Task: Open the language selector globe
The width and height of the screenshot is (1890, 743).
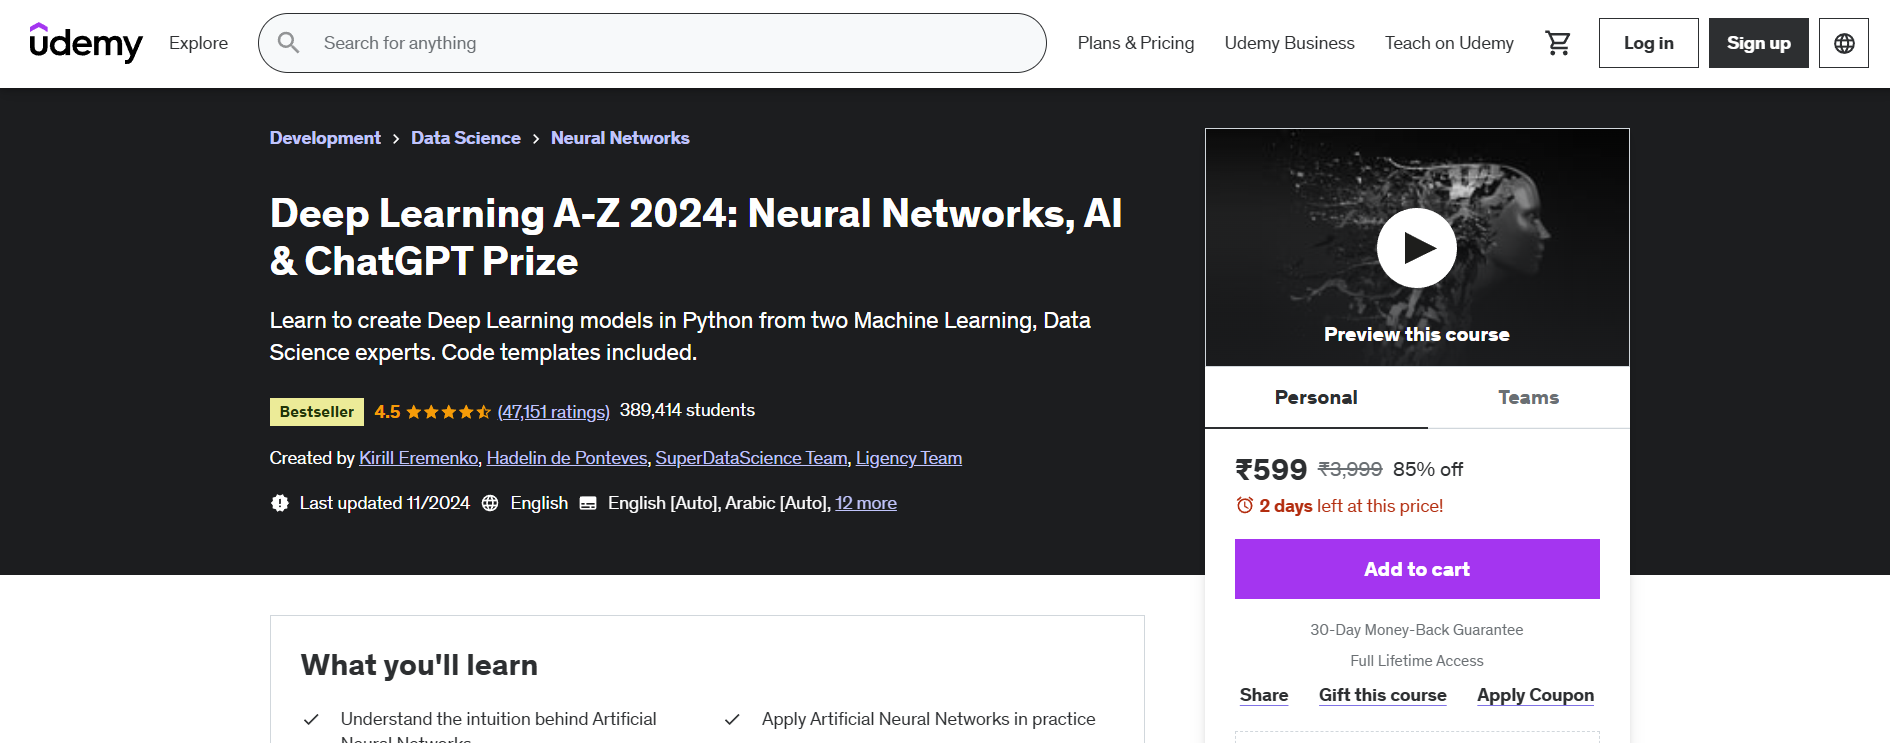Action: pos(1844,43)
